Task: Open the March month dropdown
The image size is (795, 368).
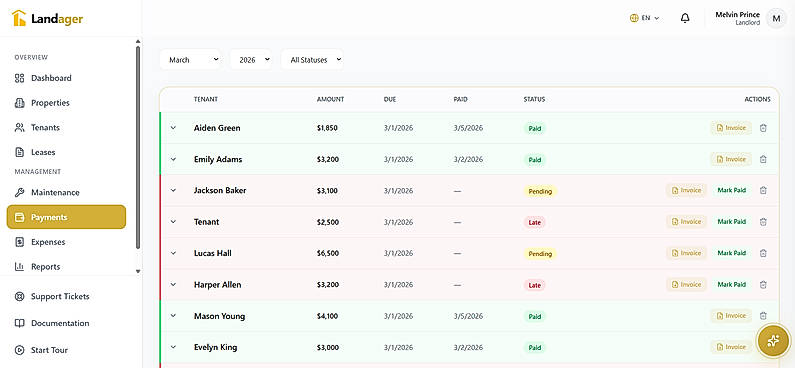Action: (190, 60)
